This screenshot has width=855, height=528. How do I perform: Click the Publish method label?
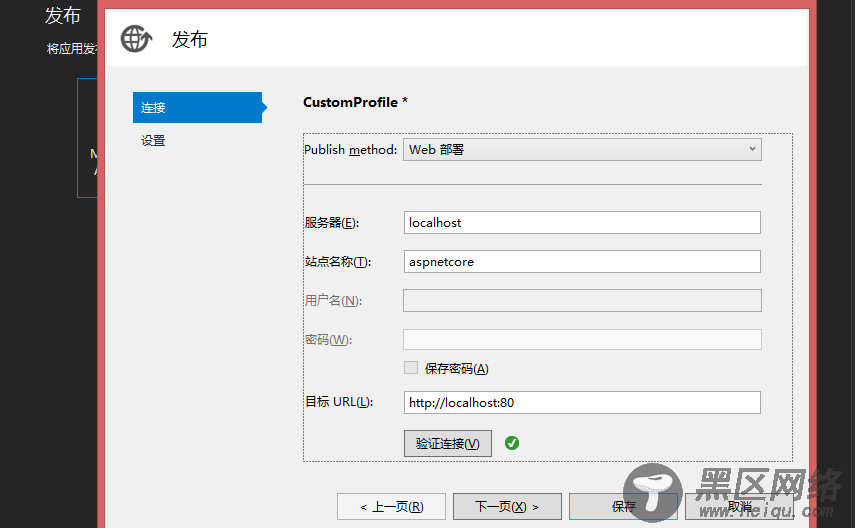click(x=351, y=149)
